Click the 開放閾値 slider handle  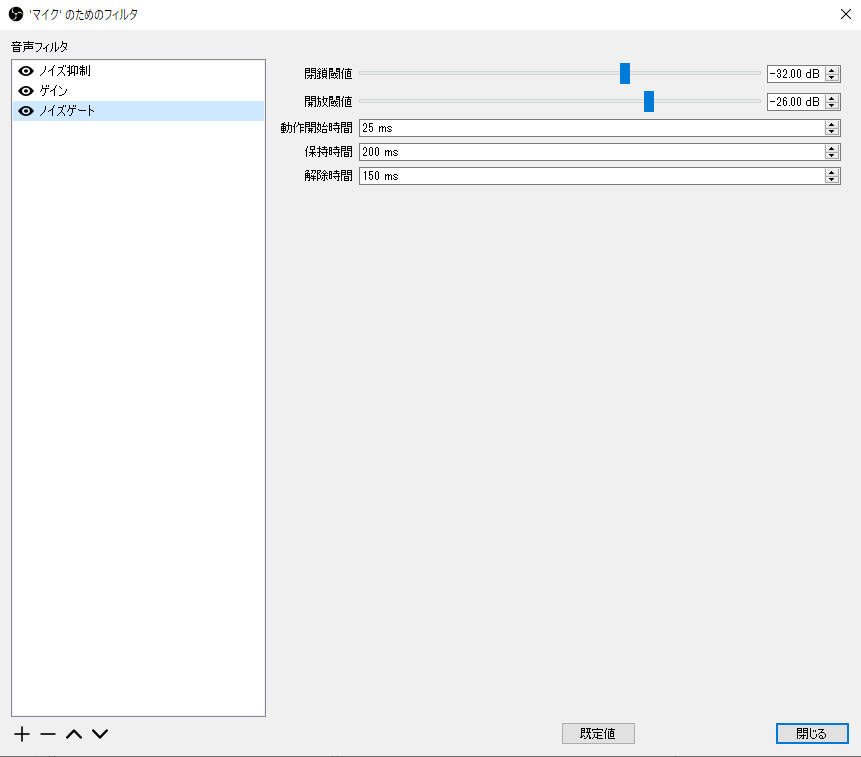click(649, 102)
